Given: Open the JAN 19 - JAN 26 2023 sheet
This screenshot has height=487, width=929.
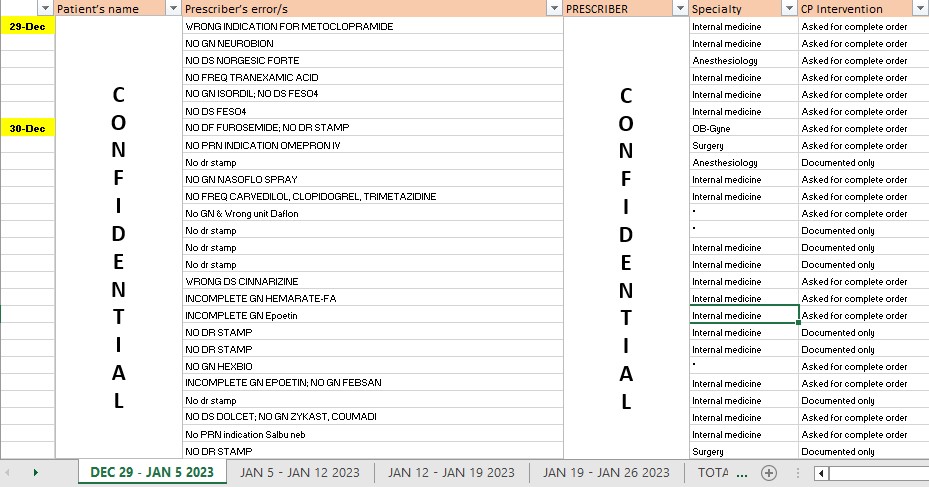Looking at the screenshot, I should (606, 472).
